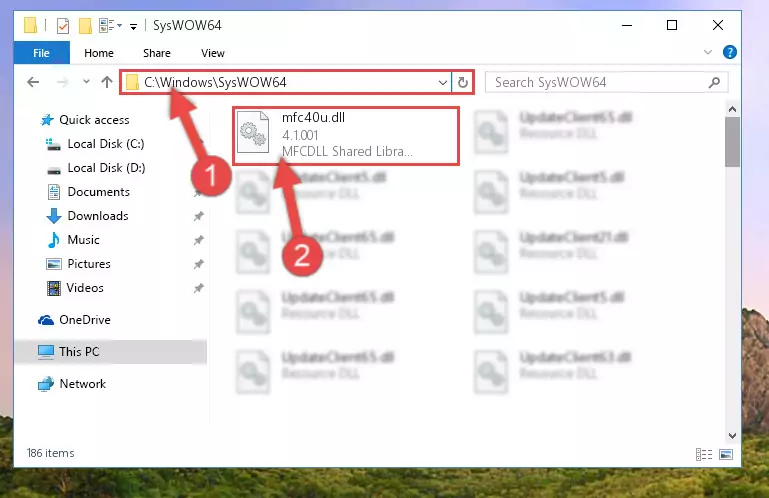
Task: Click the folder icon in the title bar
Action: (x=30, y=25)
